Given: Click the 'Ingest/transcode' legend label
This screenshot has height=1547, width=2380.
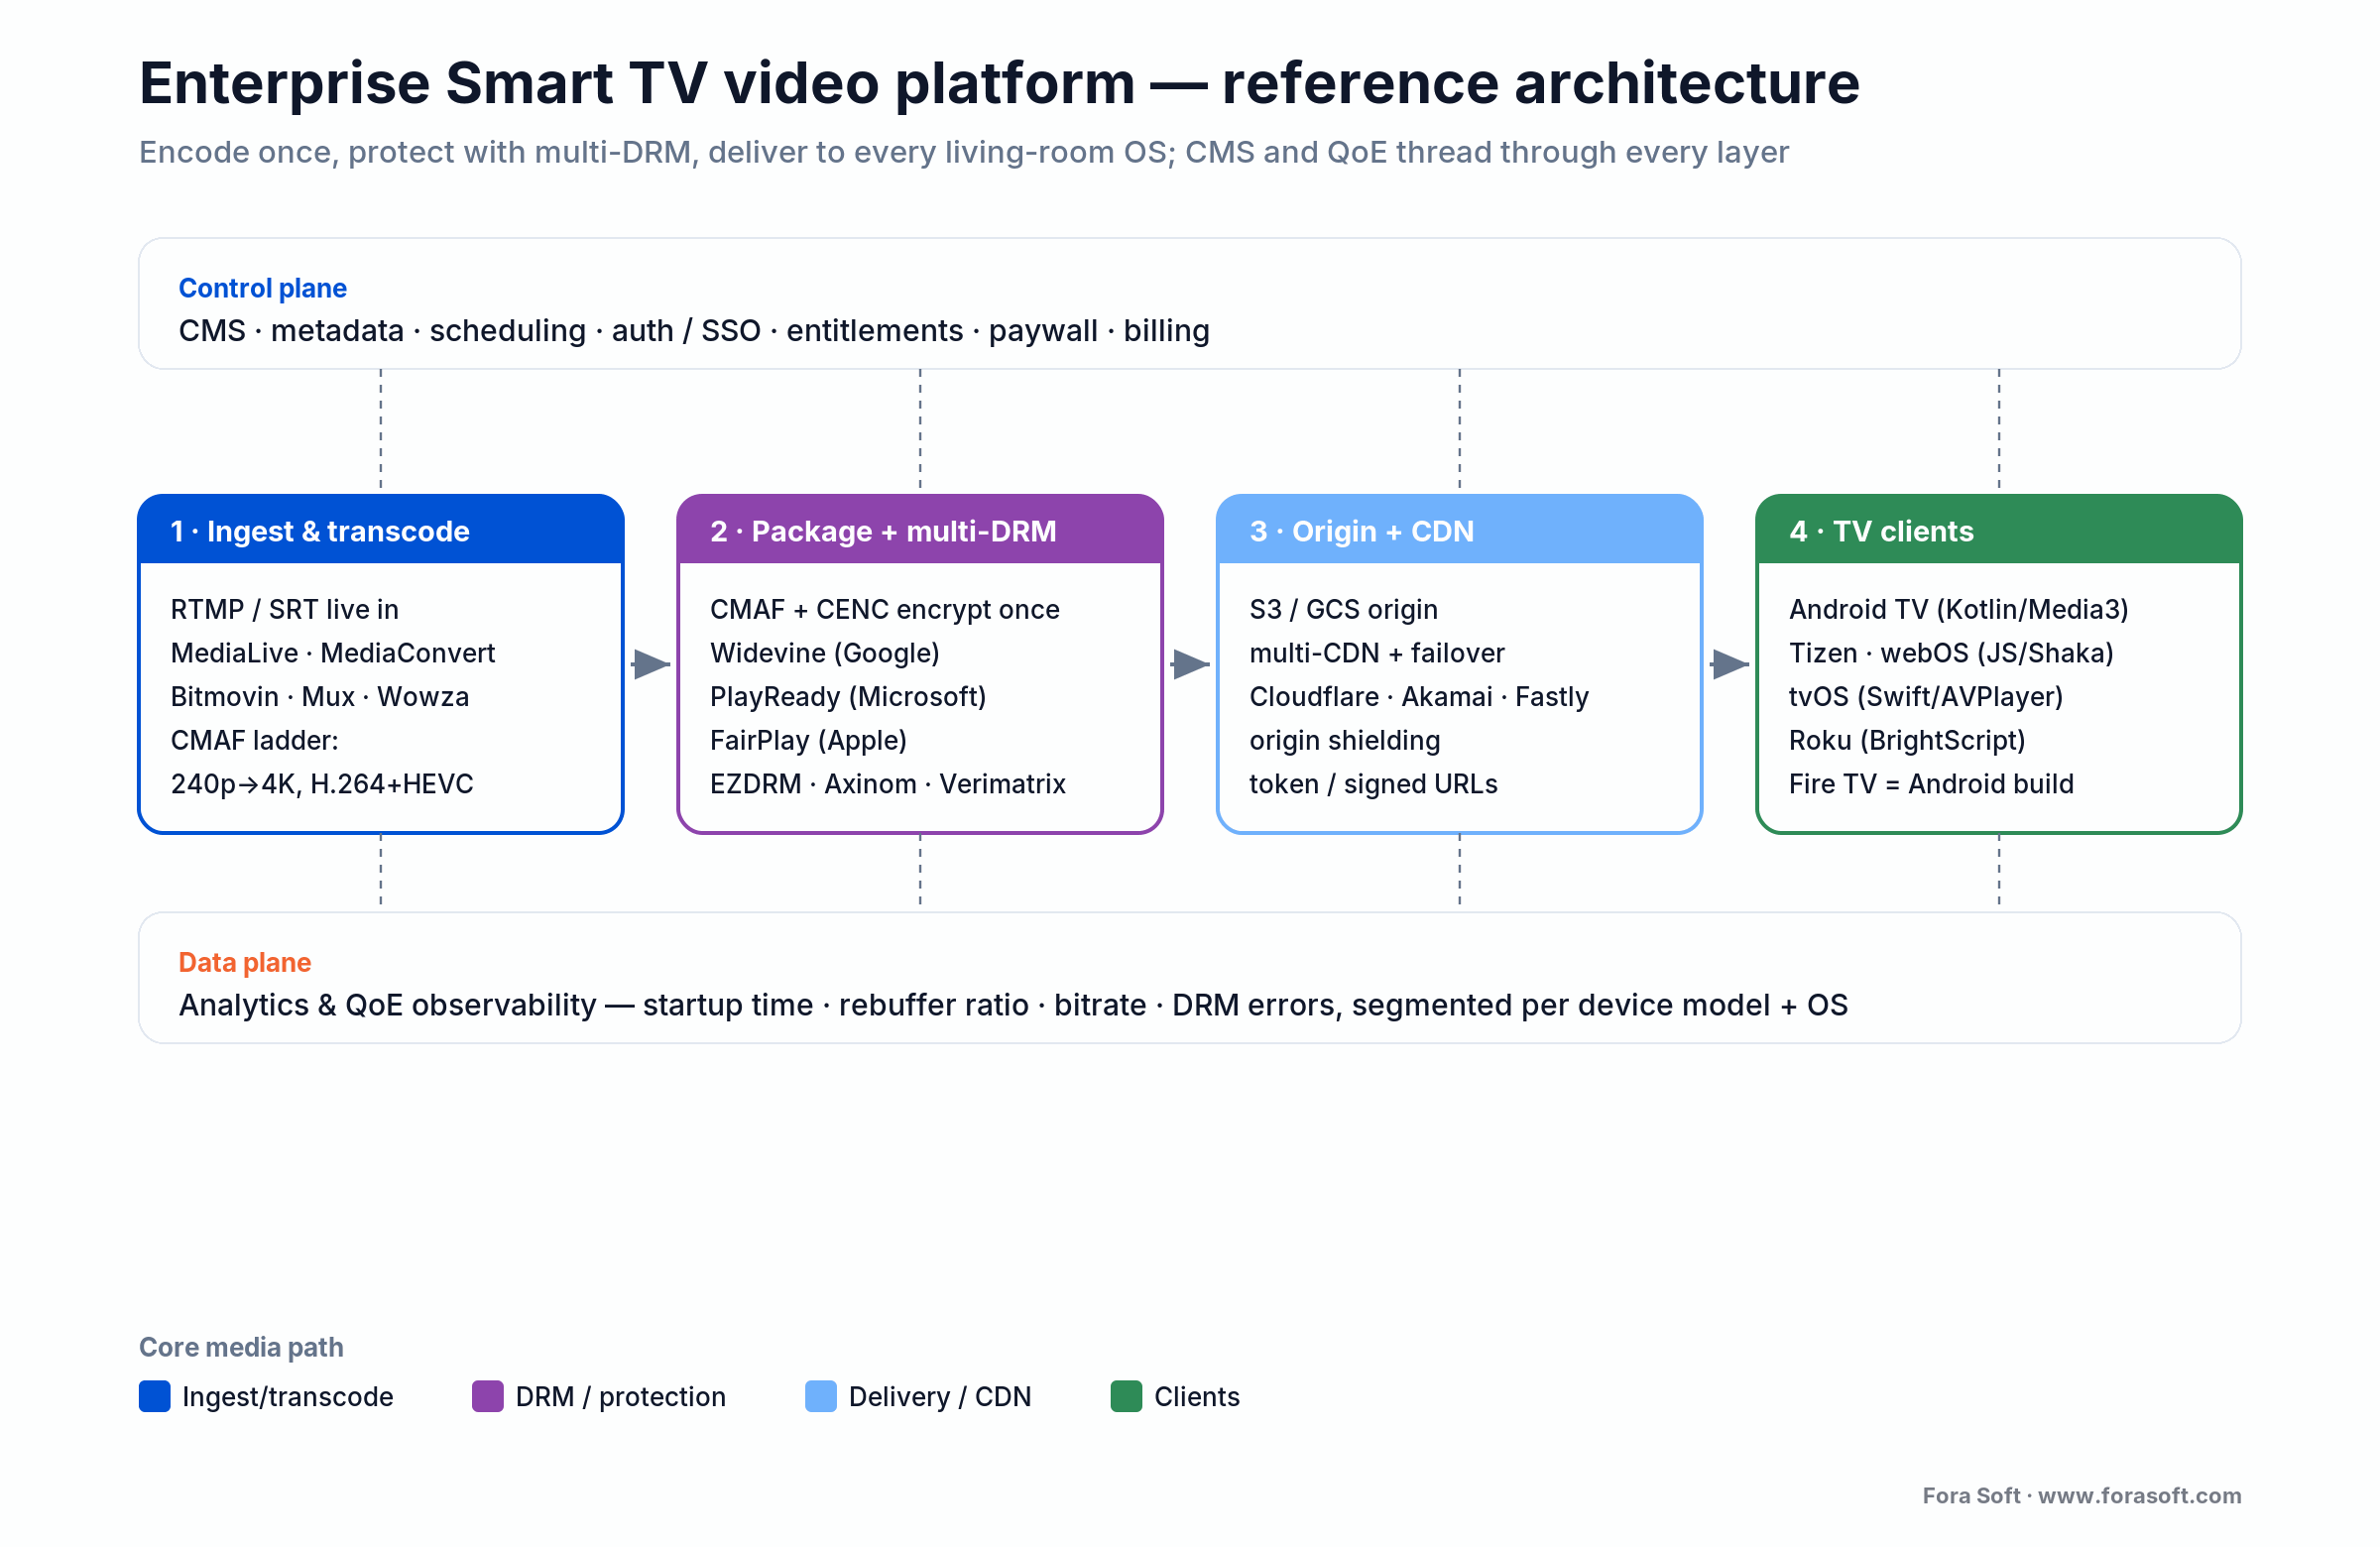Looking at the screenshot, I should (288, 1397).
